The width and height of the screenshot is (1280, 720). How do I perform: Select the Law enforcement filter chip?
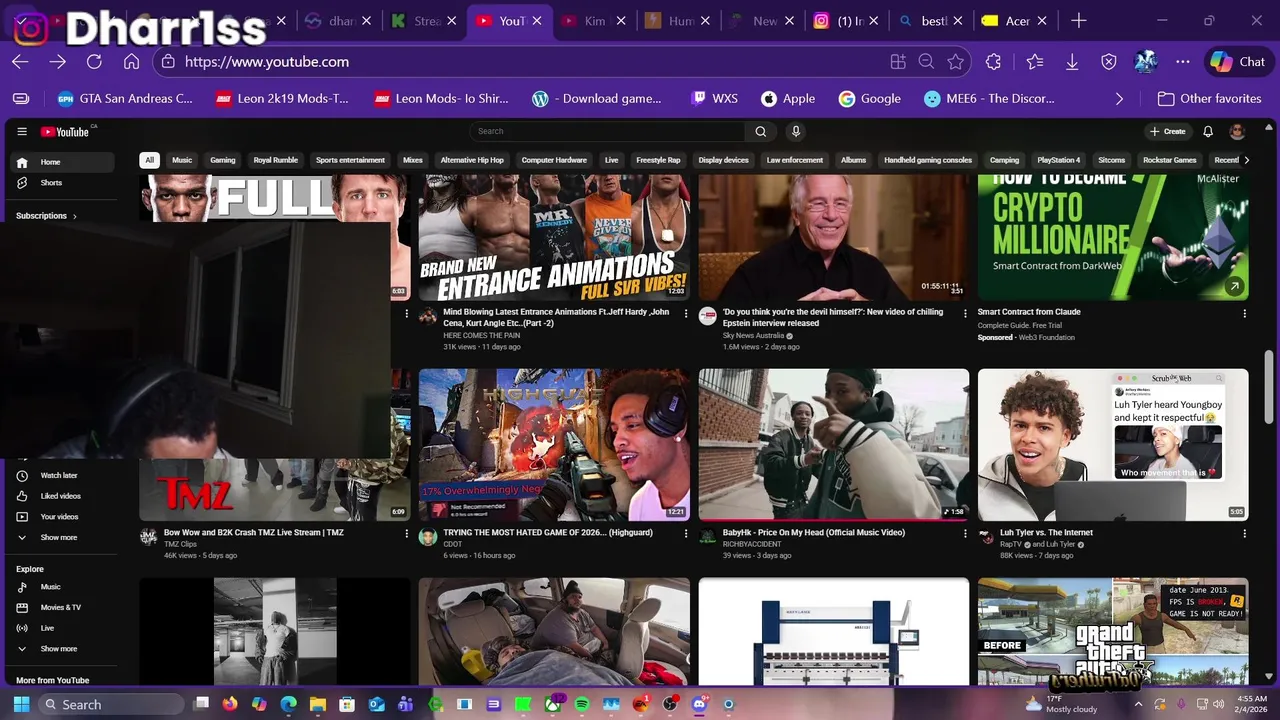point(795,160)
